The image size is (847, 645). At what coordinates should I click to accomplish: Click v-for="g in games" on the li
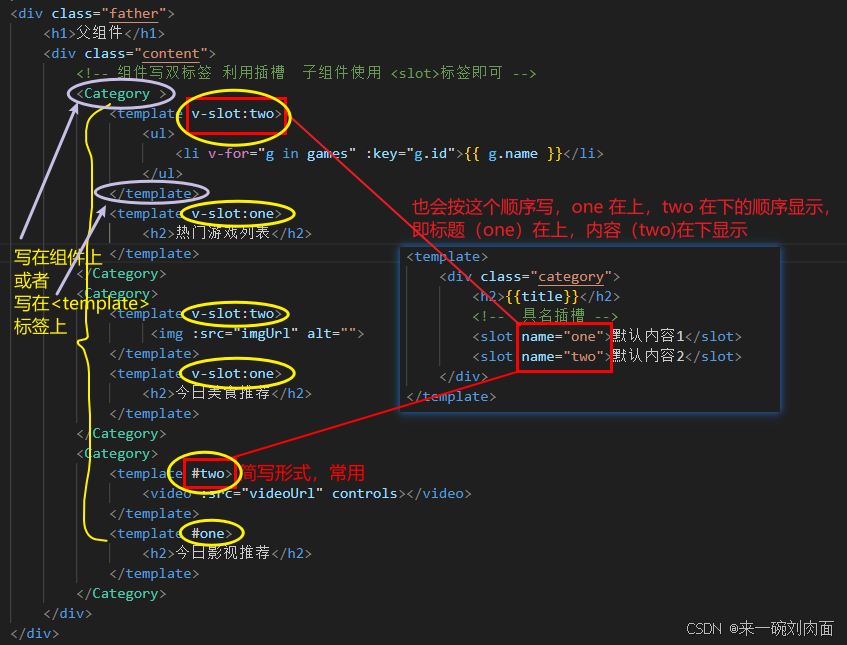[x=282, y=153]
